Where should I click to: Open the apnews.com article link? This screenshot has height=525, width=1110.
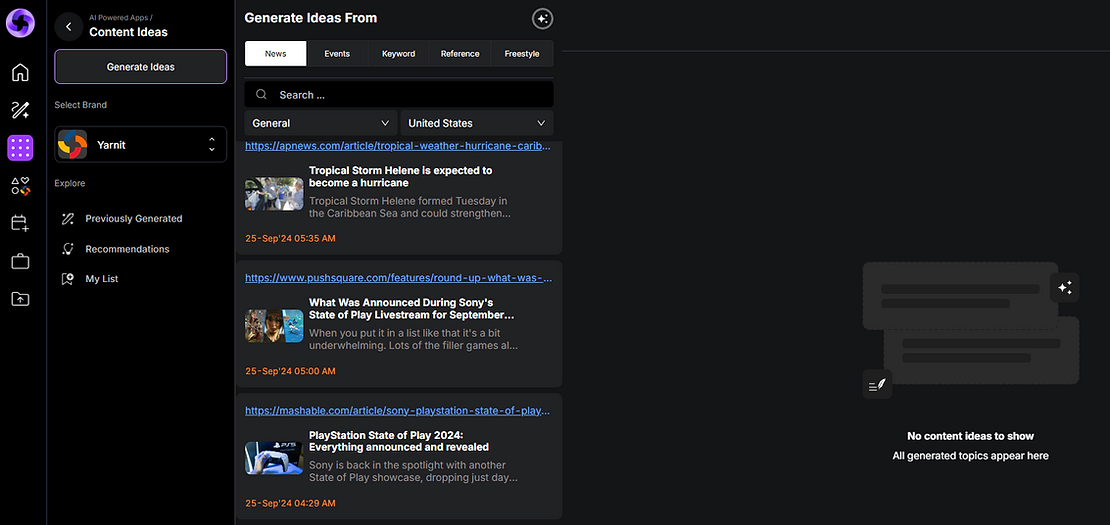398,146
